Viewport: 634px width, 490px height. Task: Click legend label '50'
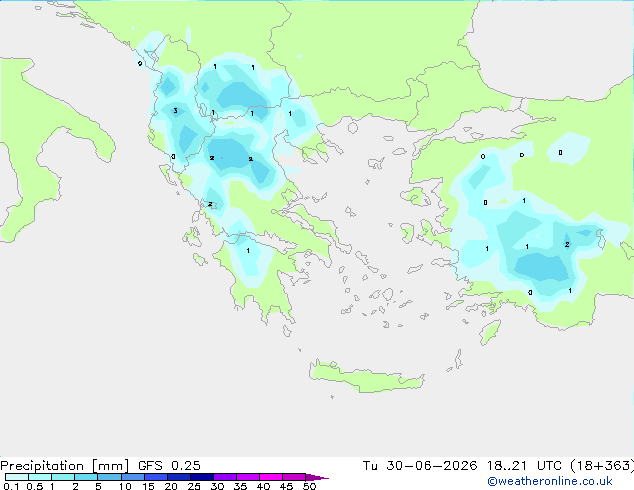309,486
